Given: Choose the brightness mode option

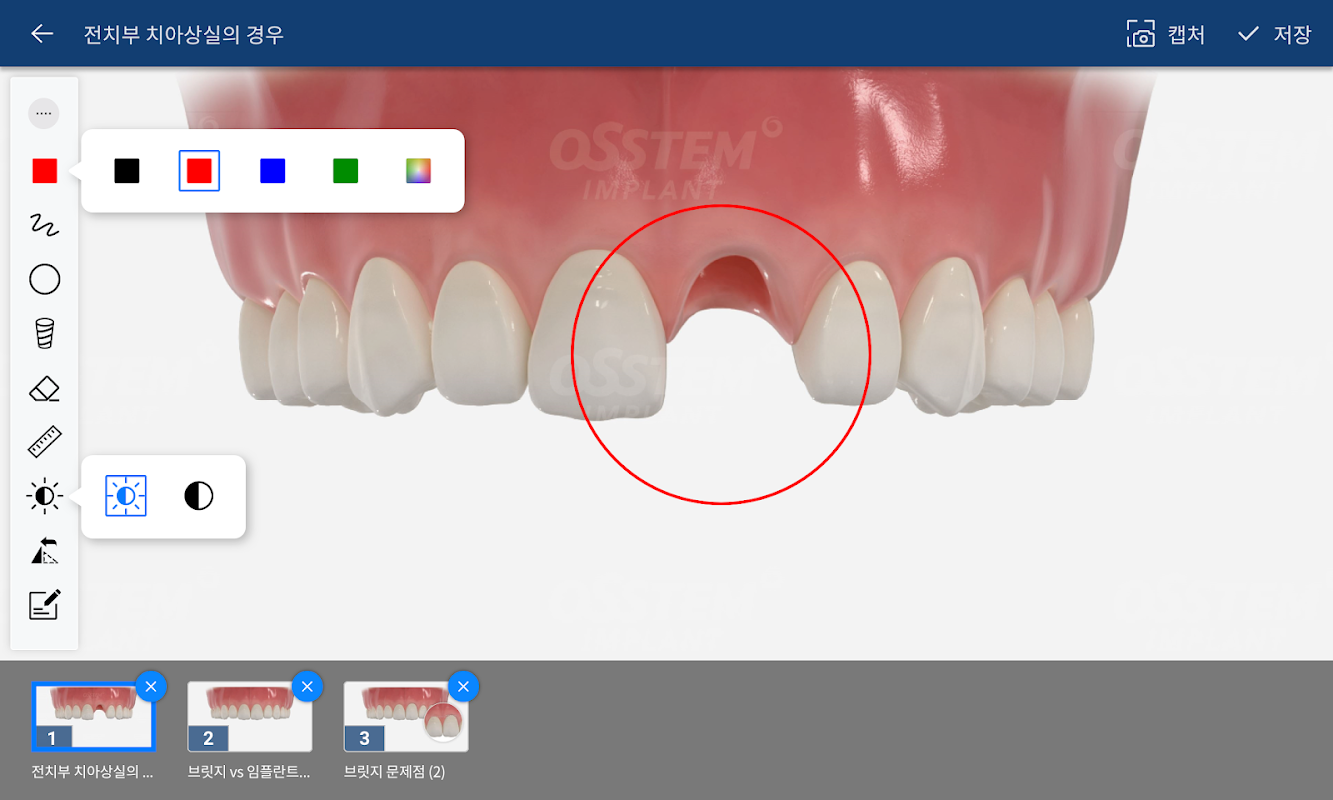Looking at the screenshot, I should coord(126,496).
